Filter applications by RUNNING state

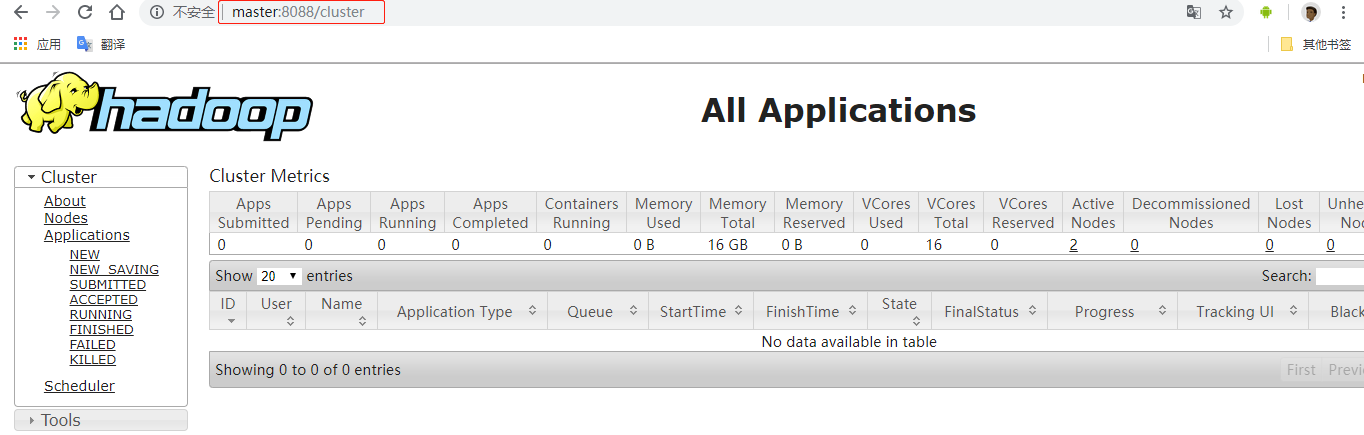point(101,315)
